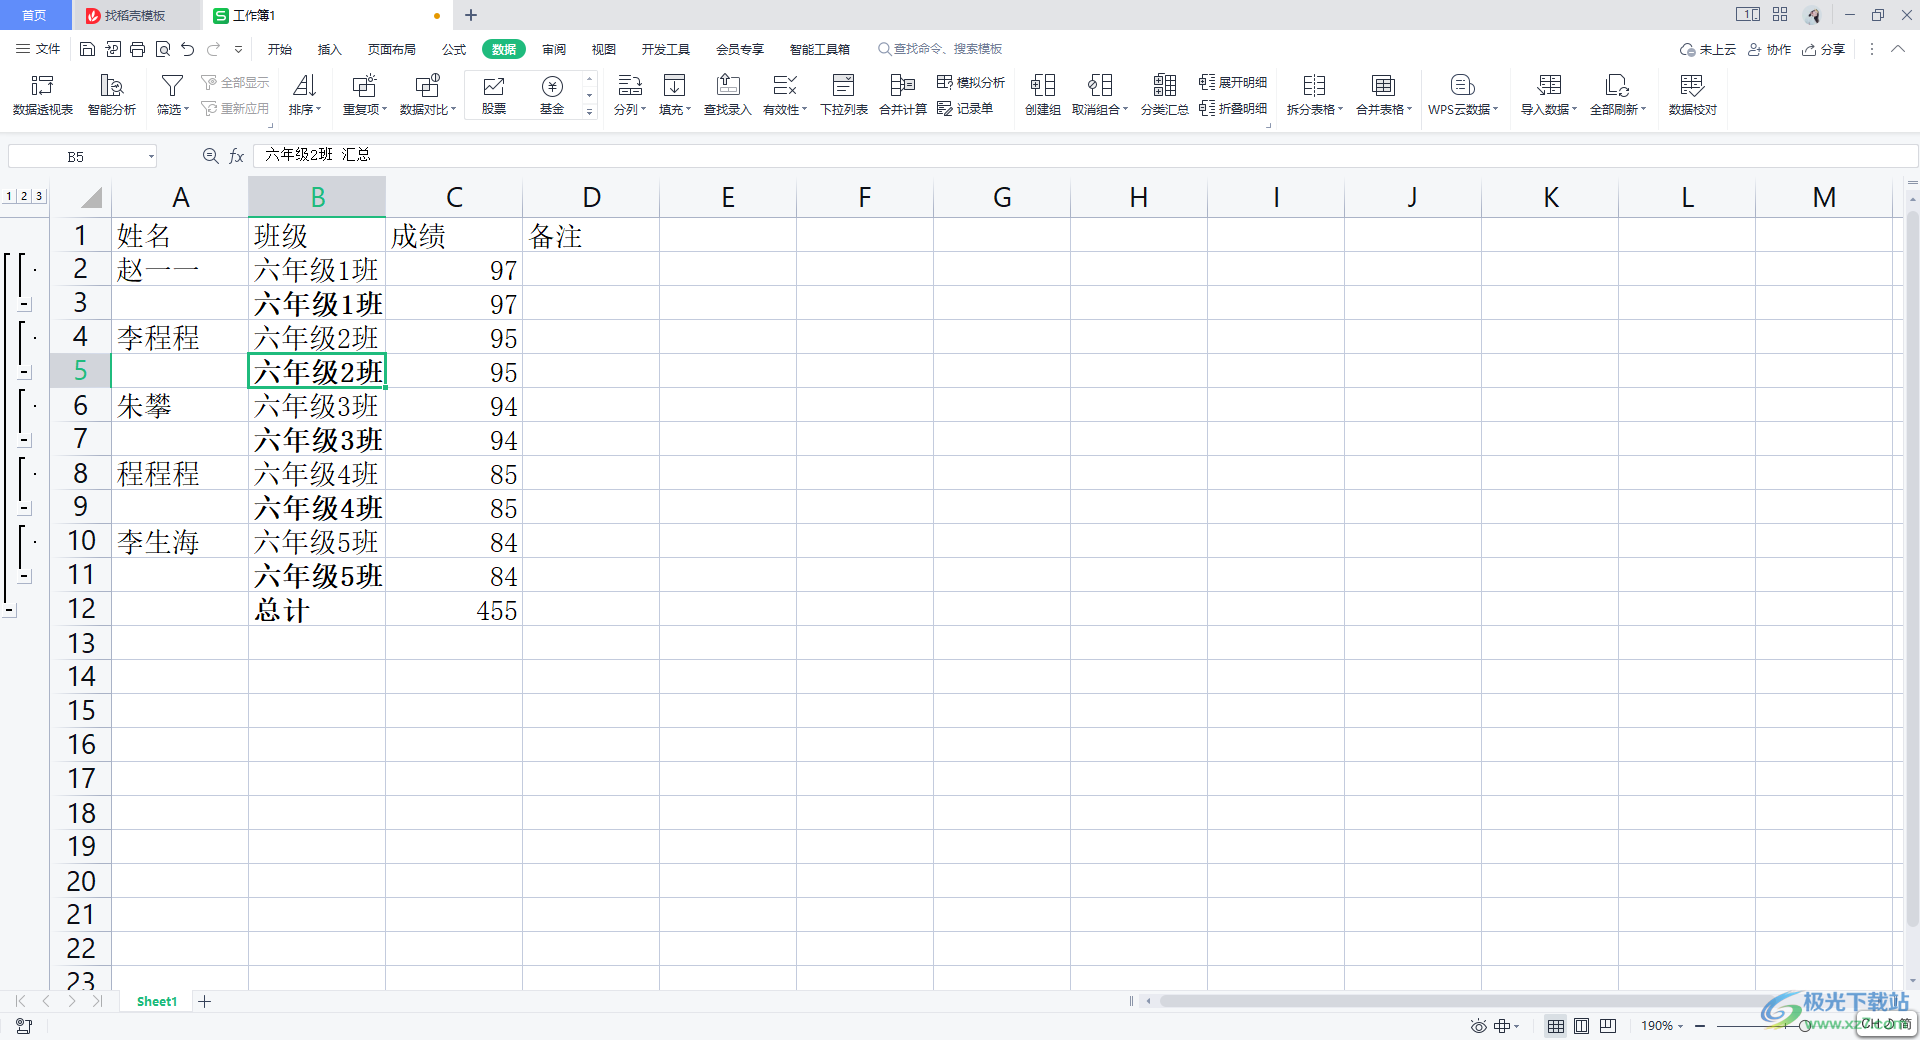Image resolution: width=1920 pixels, height=1040 pixels.
Task: Insert a drop-down list (下拉列表)
Action: (844, 95)
